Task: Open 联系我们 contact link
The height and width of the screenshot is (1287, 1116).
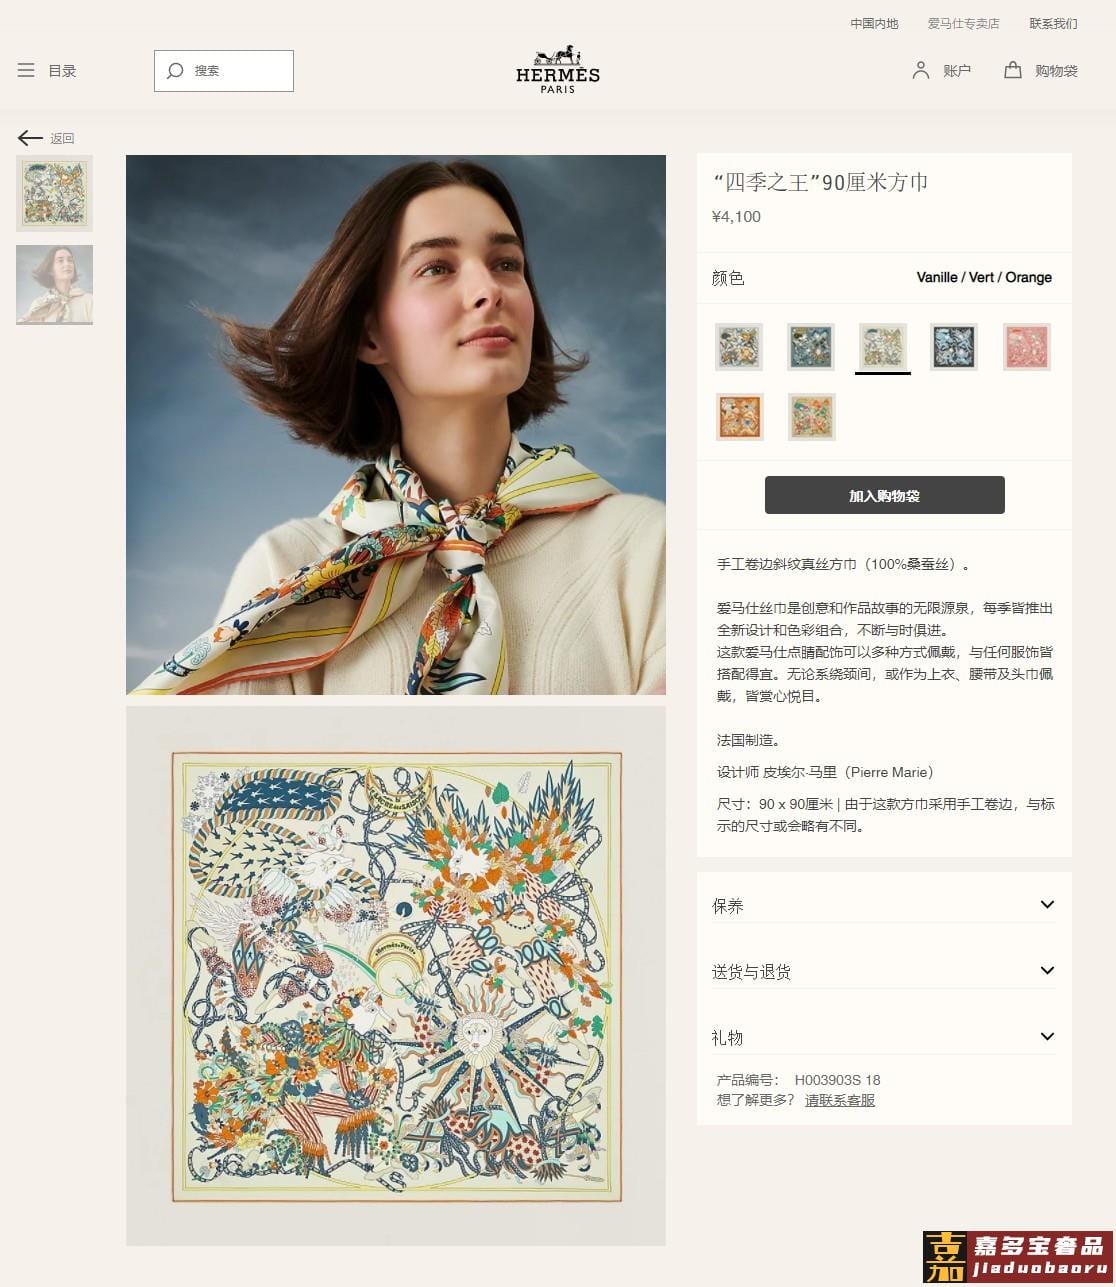Action: (x=1053, y=23)
